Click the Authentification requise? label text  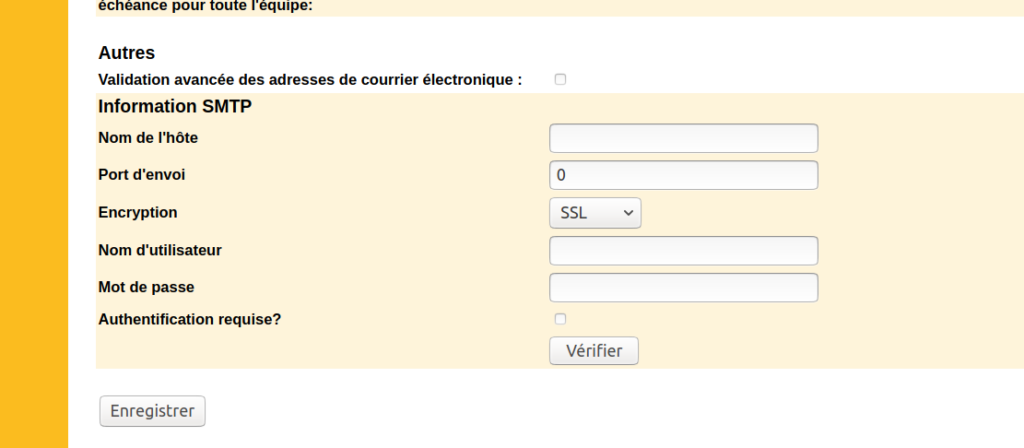(x=197, y=320)
